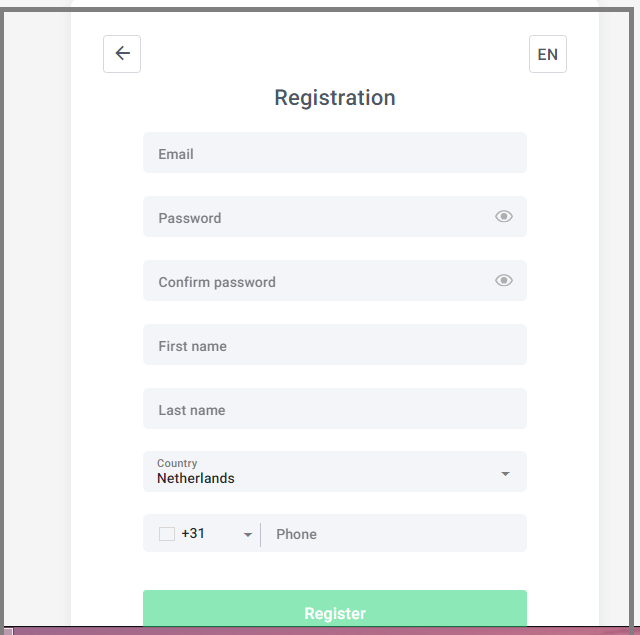This screenshot has height=635, width=640.
Task: Click the Registration heading
Action: [335, 98]
